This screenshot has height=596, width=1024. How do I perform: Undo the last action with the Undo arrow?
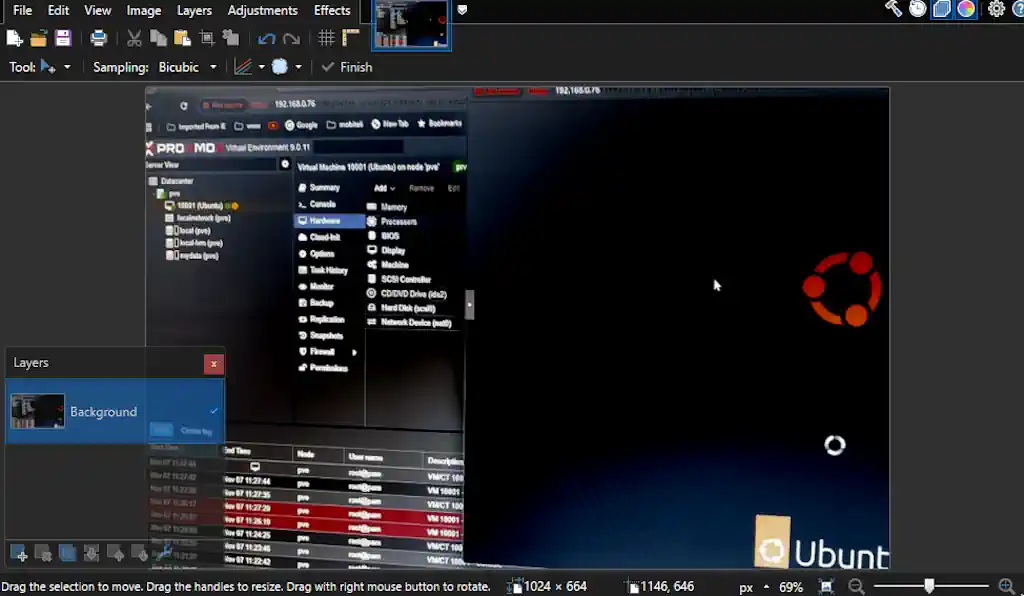click(266, 39)
